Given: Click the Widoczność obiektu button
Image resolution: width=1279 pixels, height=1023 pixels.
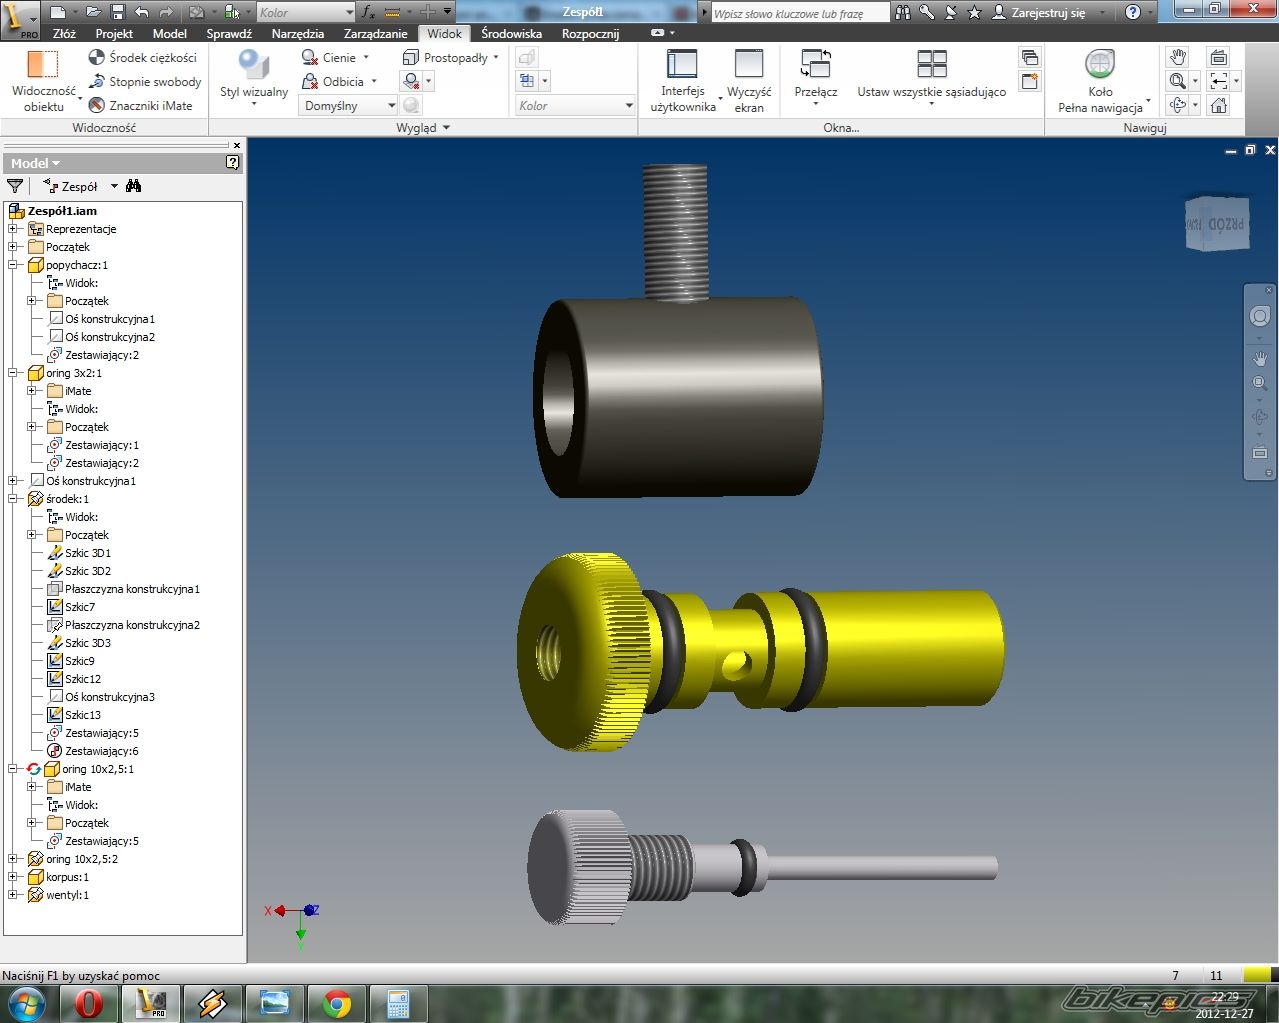Looking at the screenshot, I should pos(43,80).
